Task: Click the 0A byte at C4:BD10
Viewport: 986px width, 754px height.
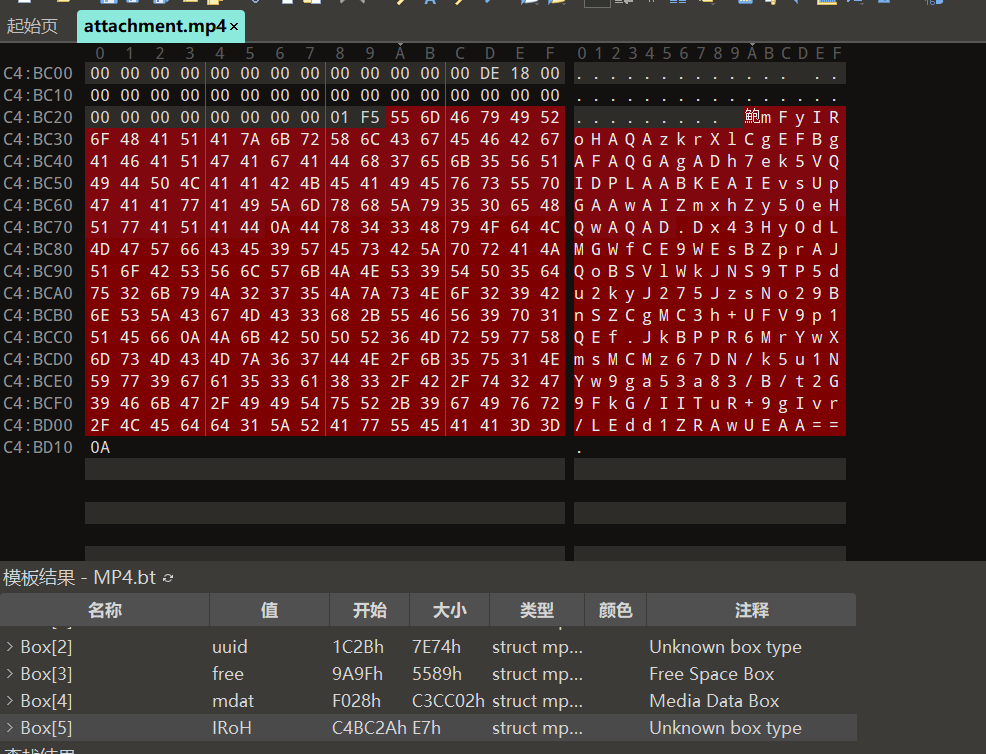Action: [x=100, y=447]
